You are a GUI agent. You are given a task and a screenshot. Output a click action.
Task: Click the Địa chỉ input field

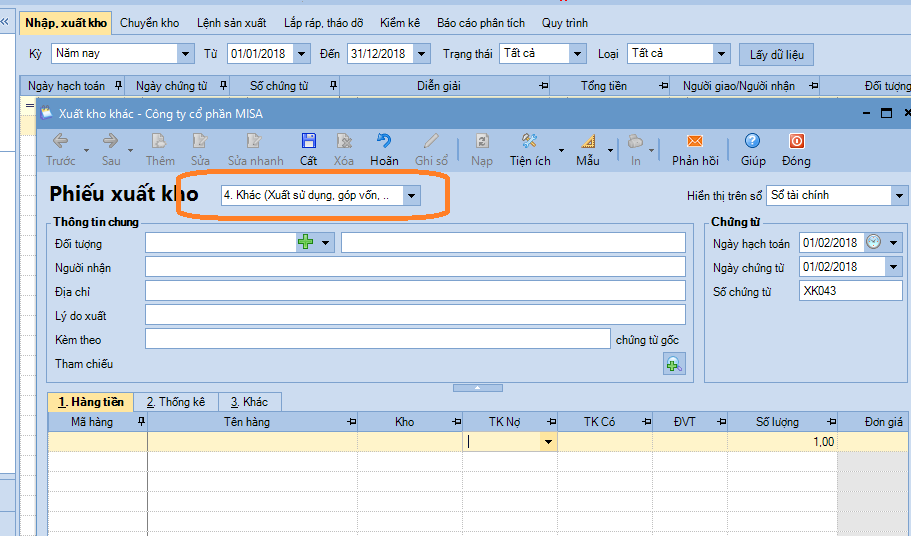pyautogui.click(x=415, y=291)
